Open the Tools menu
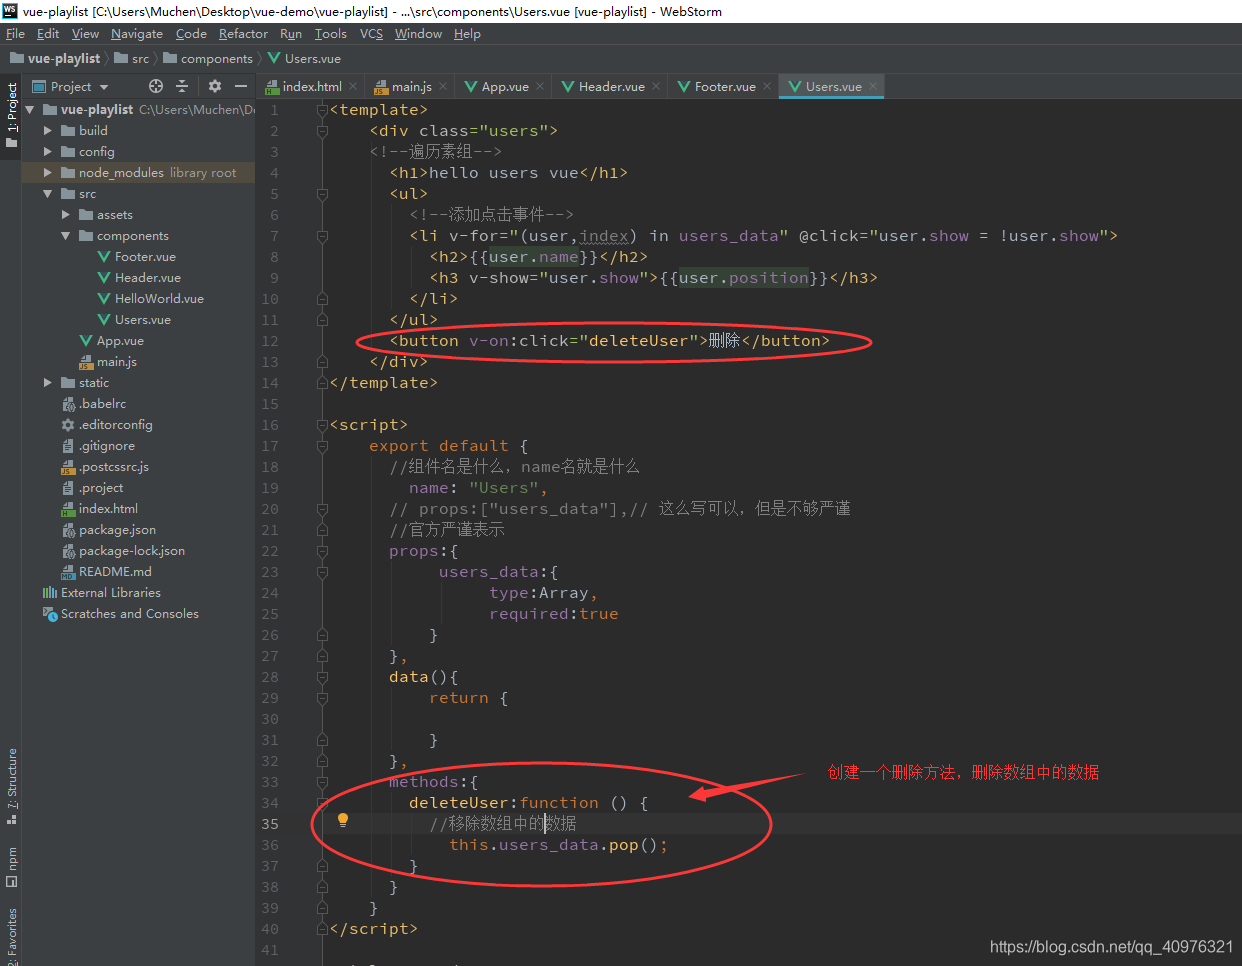The height and width of the screenshot is (966, 1242). (331, 34)
